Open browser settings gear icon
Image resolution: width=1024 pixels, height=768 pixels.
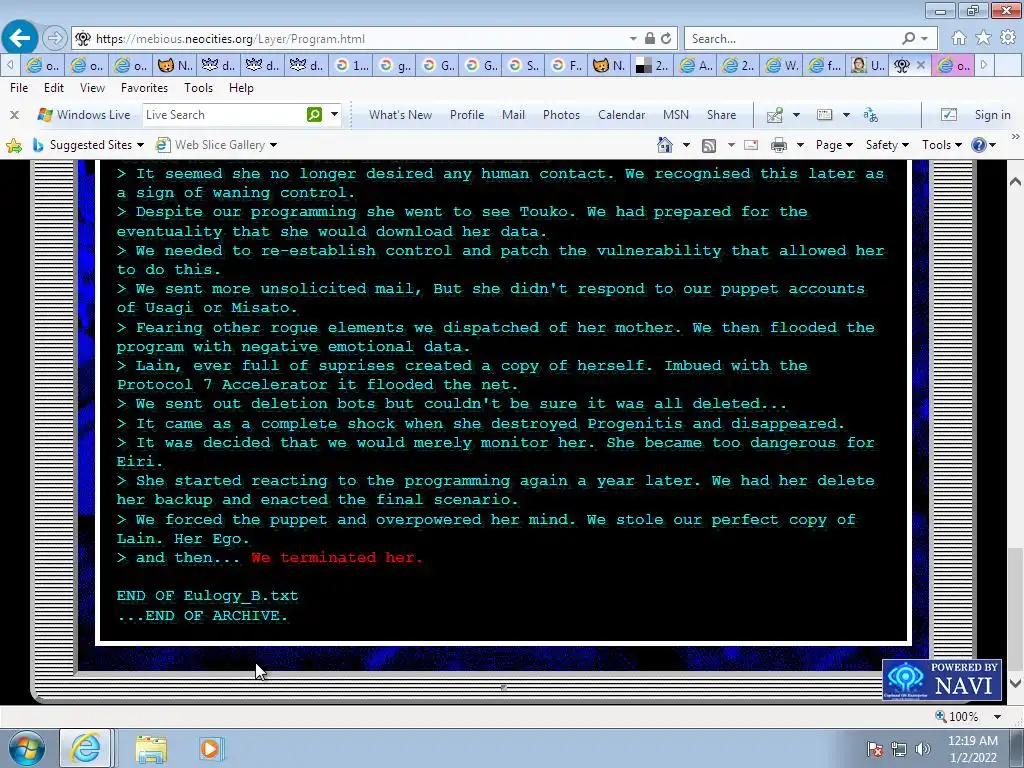pyautogui.click(x=1008, y=38)
